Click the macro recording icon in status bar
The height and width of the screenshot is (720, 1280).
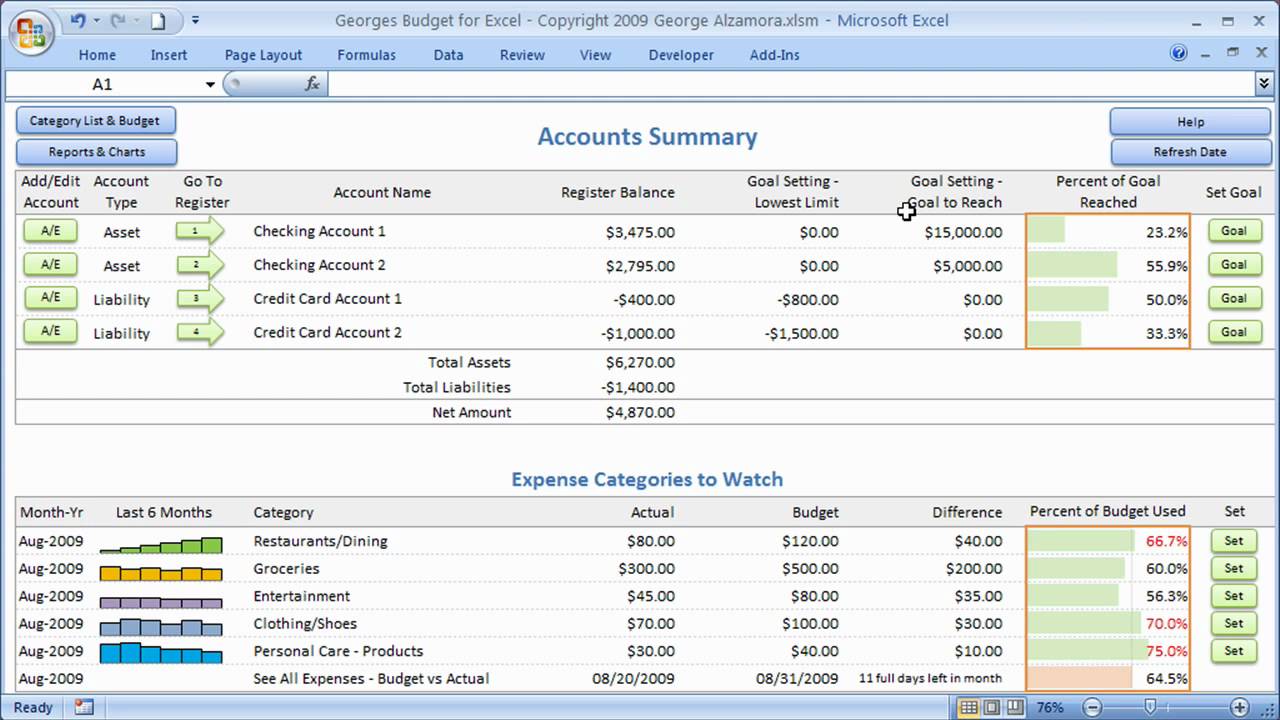pyautogui.click(x=84, y=707)
